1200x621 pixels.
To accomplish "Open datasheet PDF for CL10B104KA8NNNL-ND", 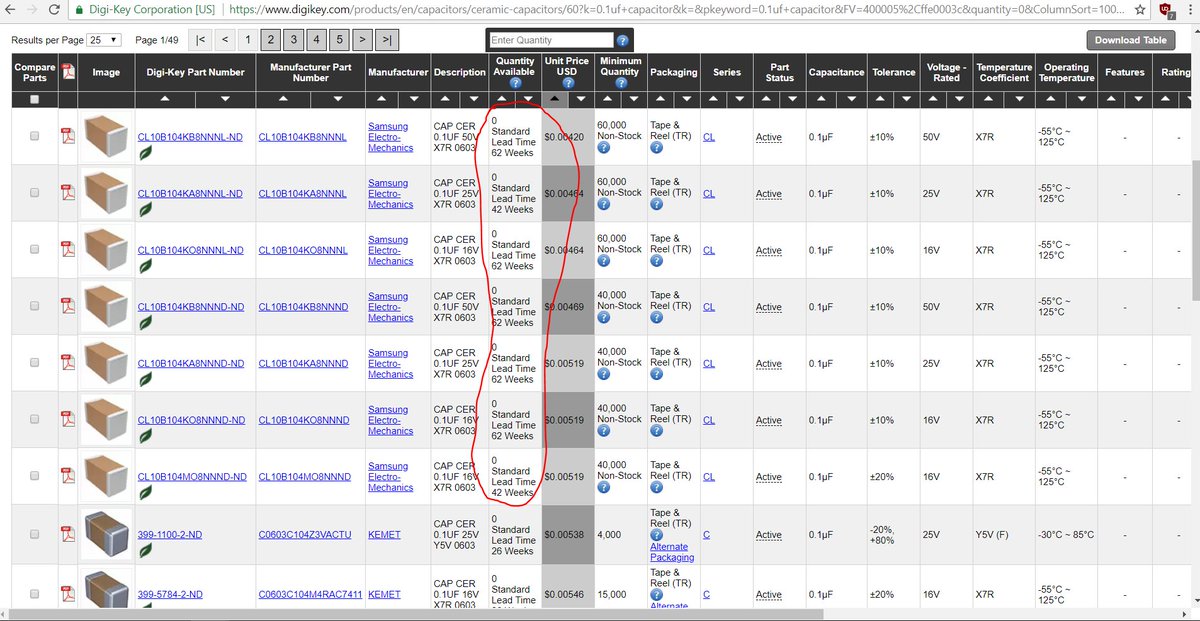I will pyautogui.click(x=68, y=193).
